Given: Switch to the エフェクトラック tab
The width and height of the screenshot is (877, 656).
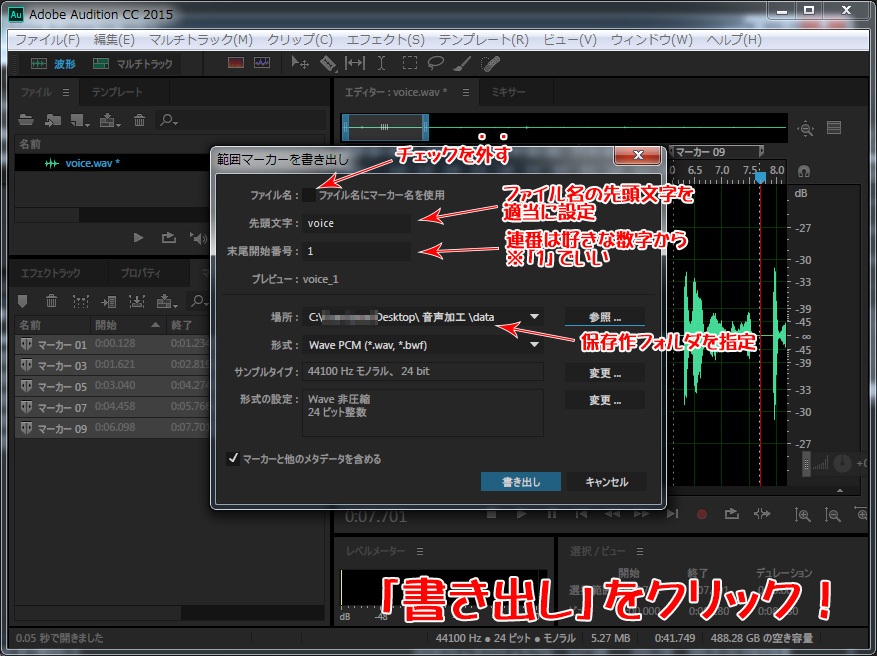Looking at the screenshot, I should 50,273.
